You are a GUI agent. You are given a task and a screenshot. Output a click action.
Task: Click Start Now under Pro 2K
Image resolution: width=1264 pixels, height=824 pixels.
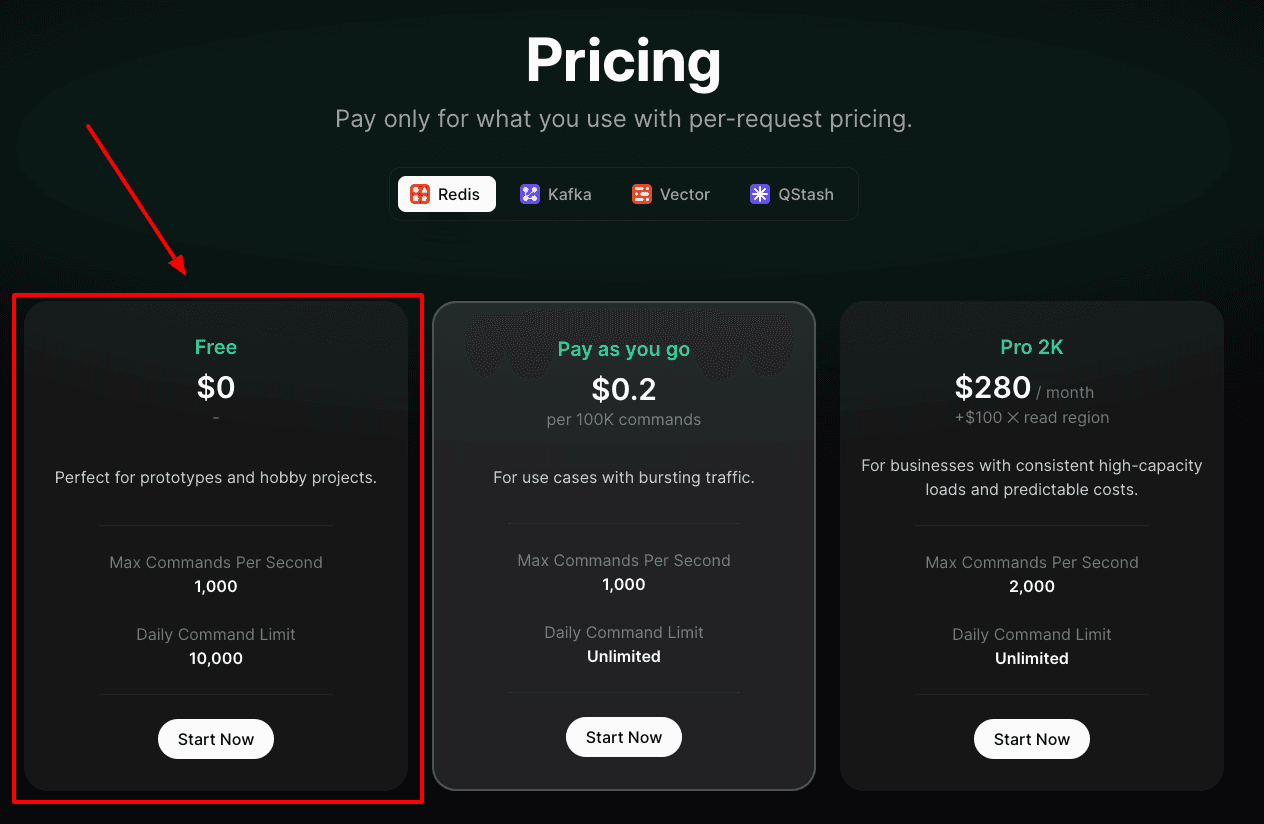pyautogui.click(x=1032, y=739)
